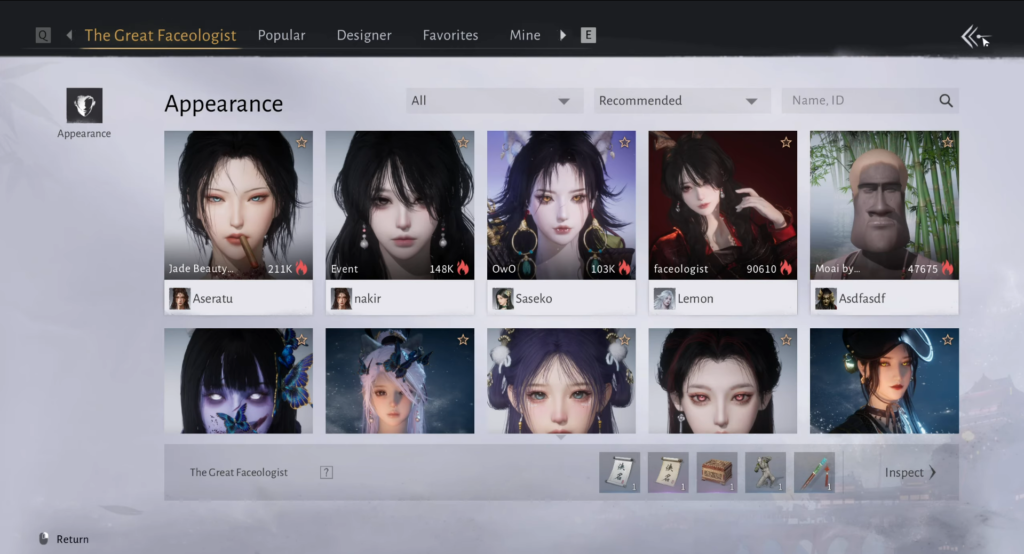
Task: Switch to the Mine tab
Action: click(525, 35)
